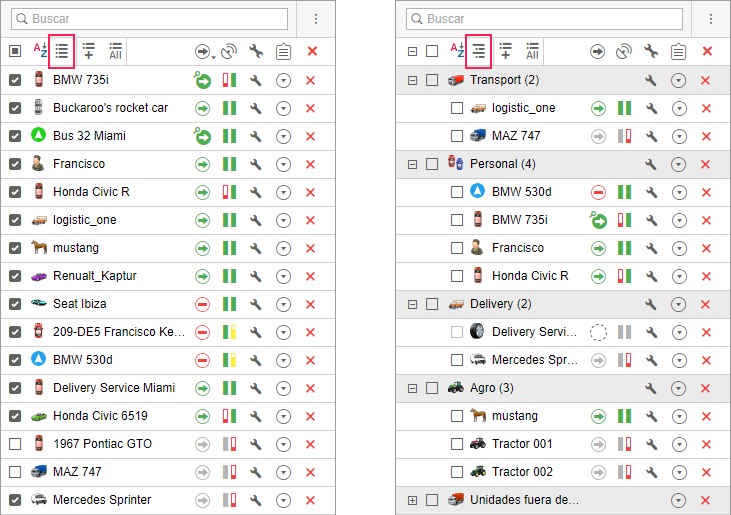Open properties wrench for Tractor 001

[651, 444]
